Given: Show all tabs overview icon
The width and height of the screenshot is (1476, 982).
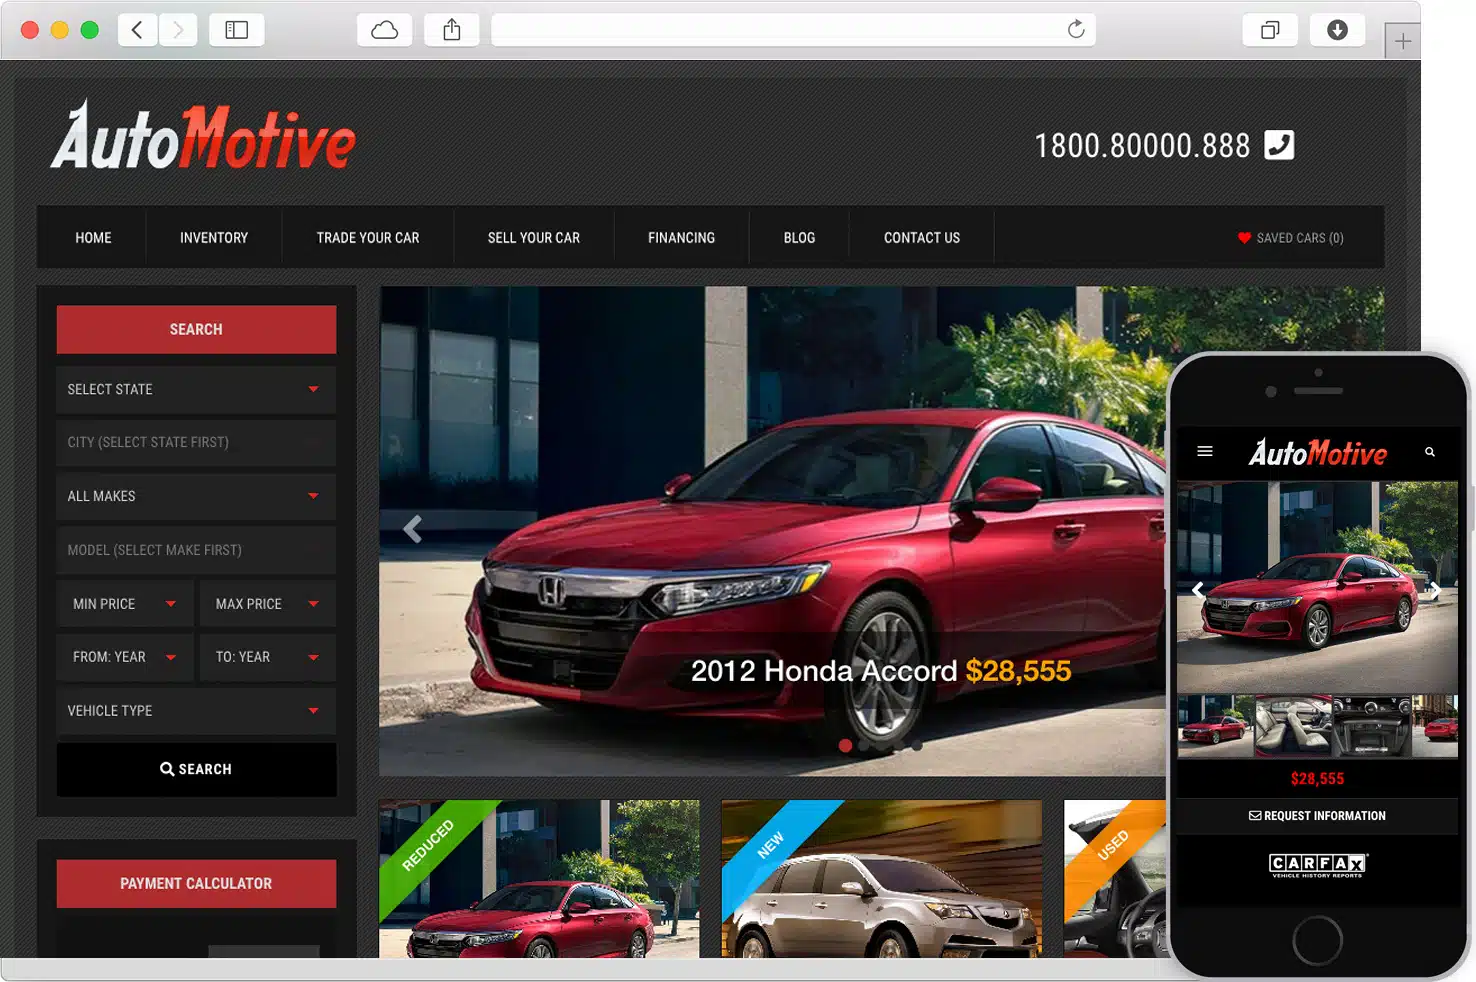Looking at the screenshot, I should click(x=1270, y=30).
